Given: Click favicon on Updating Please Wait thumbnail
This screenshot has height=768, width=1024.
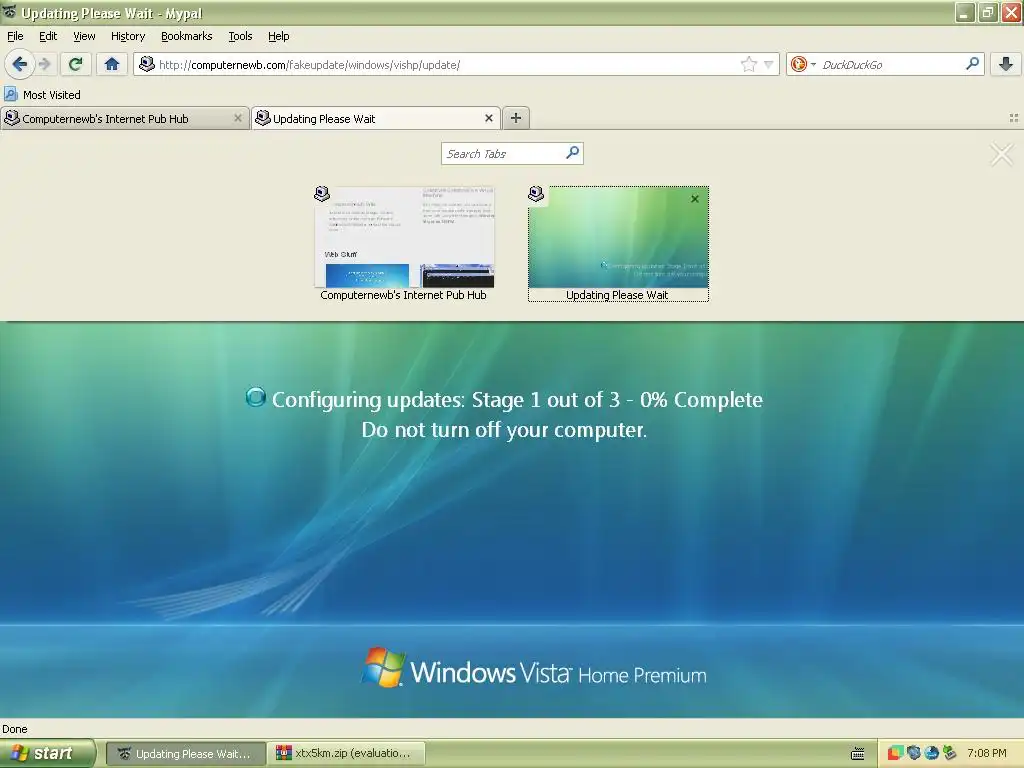Looking at the screenshot, I should (x=536, y=193).
